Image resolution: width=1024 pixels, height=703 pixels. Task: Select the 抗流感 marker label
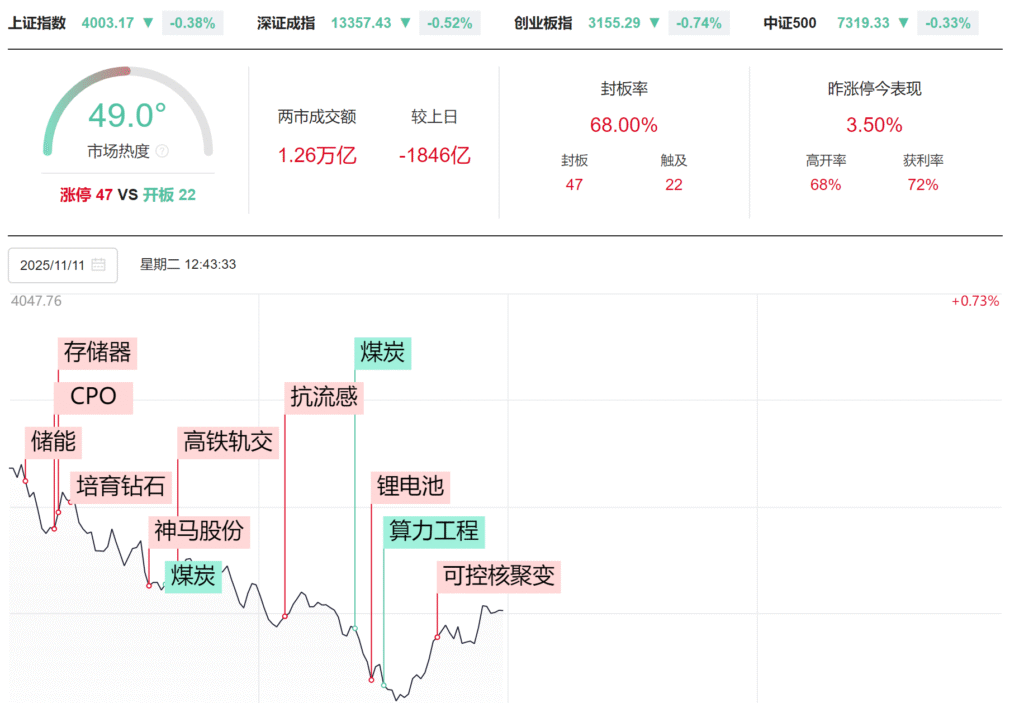pos(323,397)
